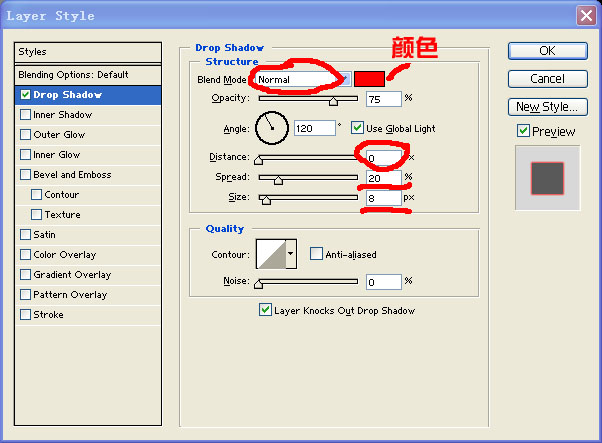Confirm with the OK button

pyautogui.click(x=547, y=51)
